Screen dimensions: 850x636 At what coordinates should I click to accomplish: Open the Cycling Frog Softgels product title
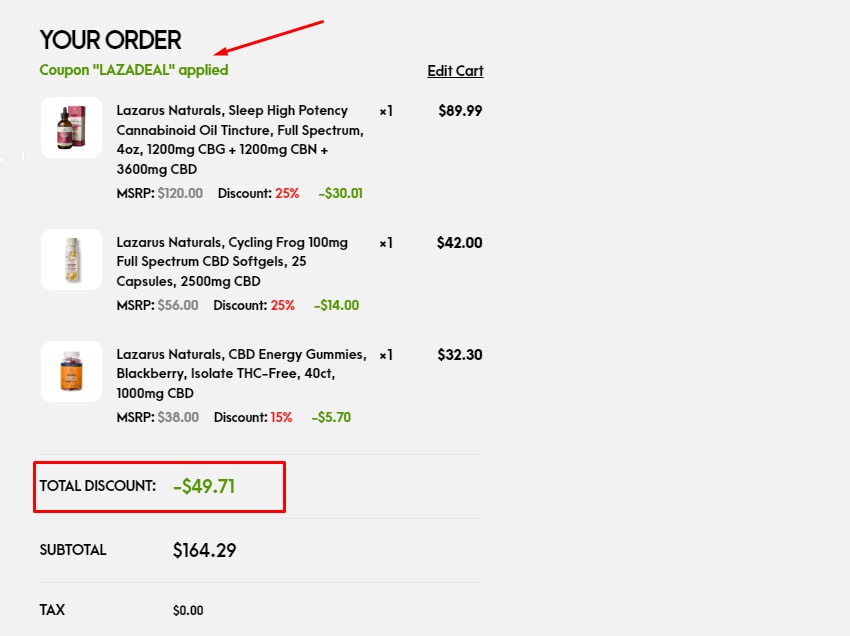click(232, 262)
